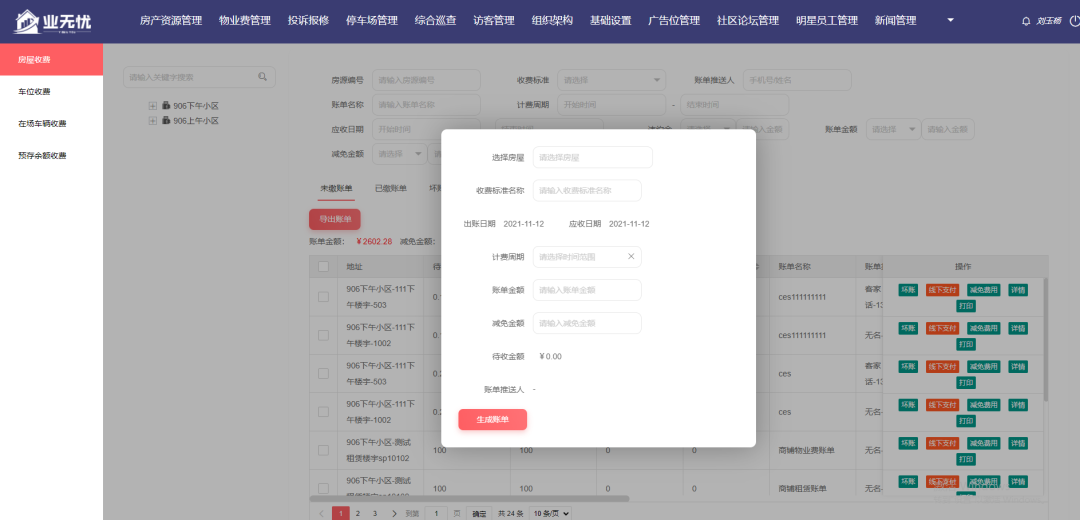This screenshot has width=1080, height=520.
Task: Go to page 3
Action: click(374, 513)
